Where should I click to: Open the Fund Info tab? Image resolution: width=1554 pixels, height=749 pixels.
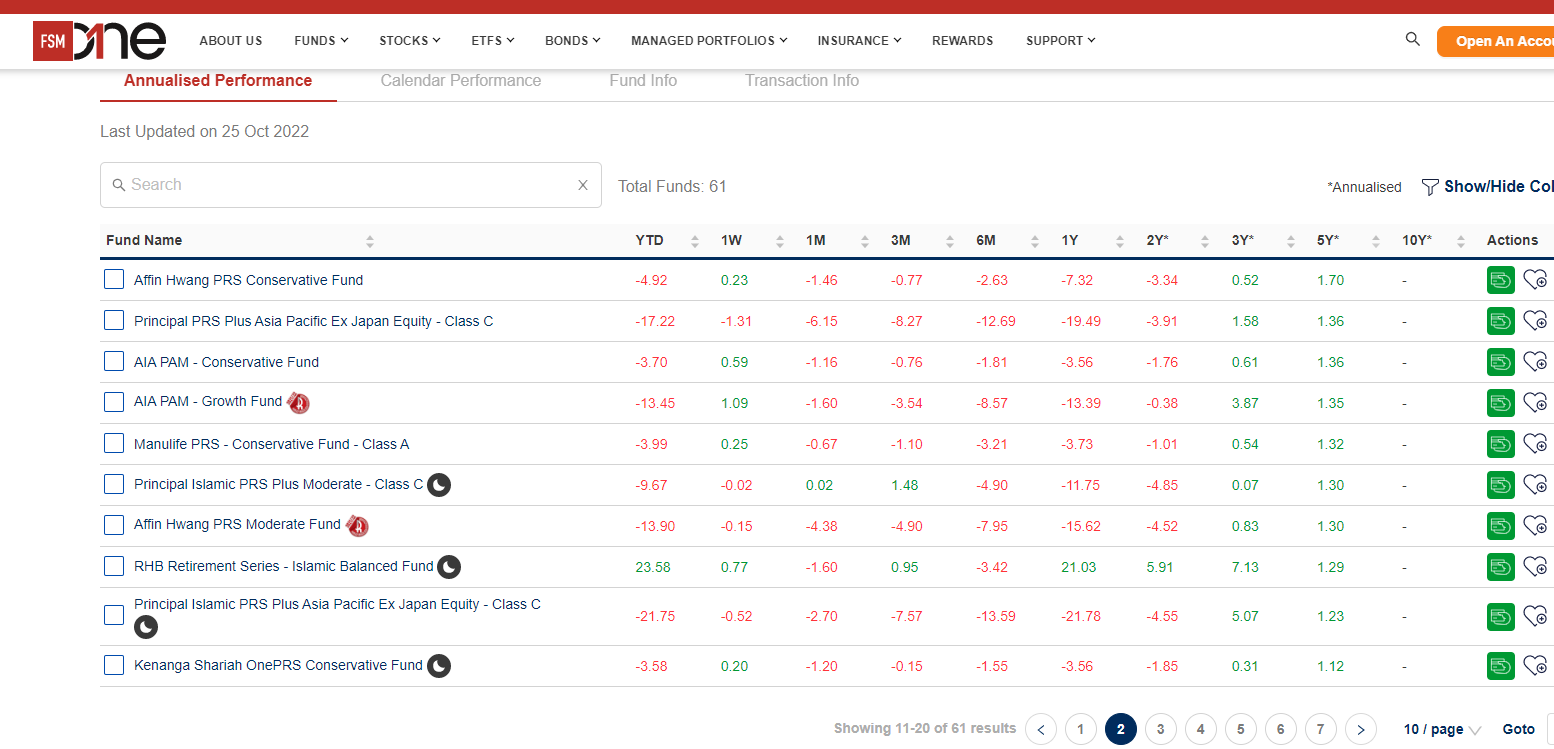click(x=643, y=81)
